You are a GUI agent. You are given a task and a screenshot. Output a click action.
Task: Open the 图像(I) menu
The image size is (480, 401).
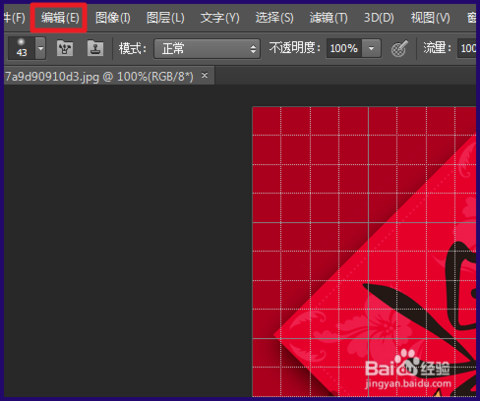[x=113, y=18]
